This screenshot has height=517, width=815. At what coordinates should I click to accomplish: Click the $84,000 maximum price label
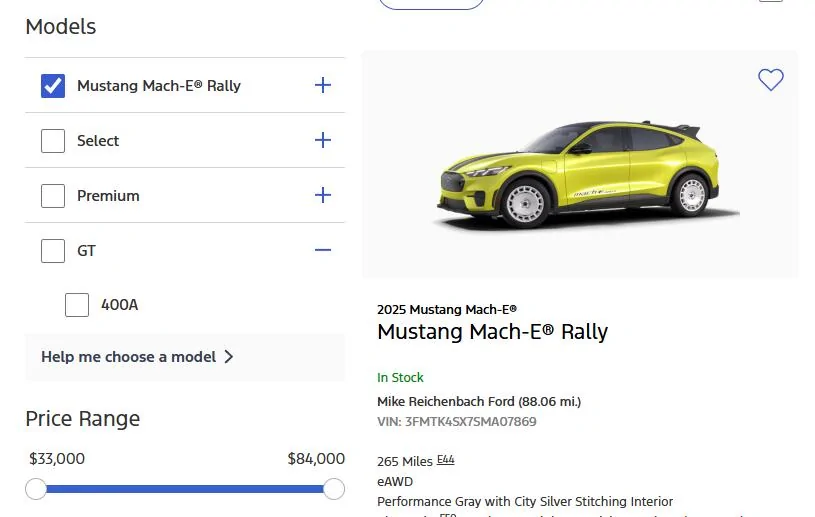point(316,459)
